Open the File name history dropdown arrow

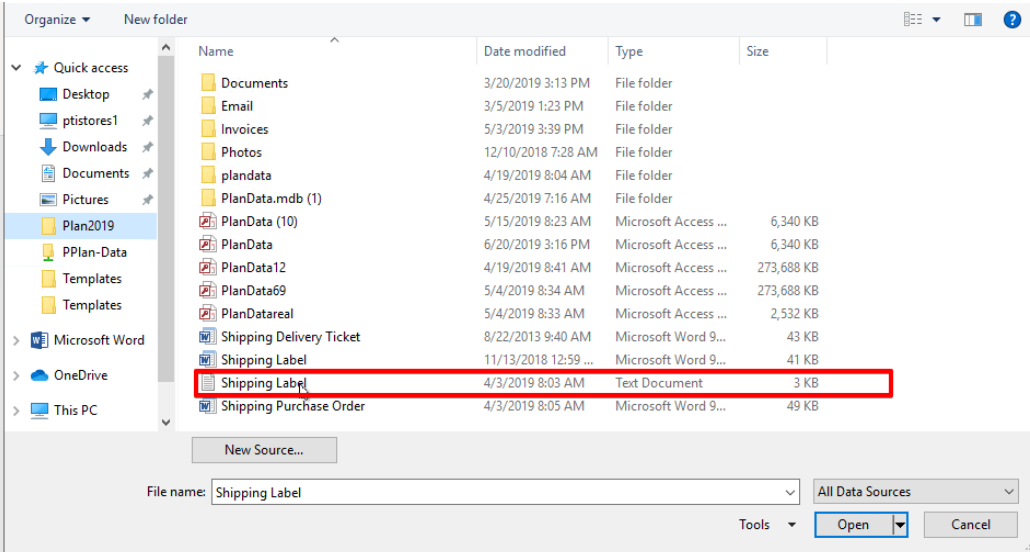pyautogui.click(x=790, y=492)
